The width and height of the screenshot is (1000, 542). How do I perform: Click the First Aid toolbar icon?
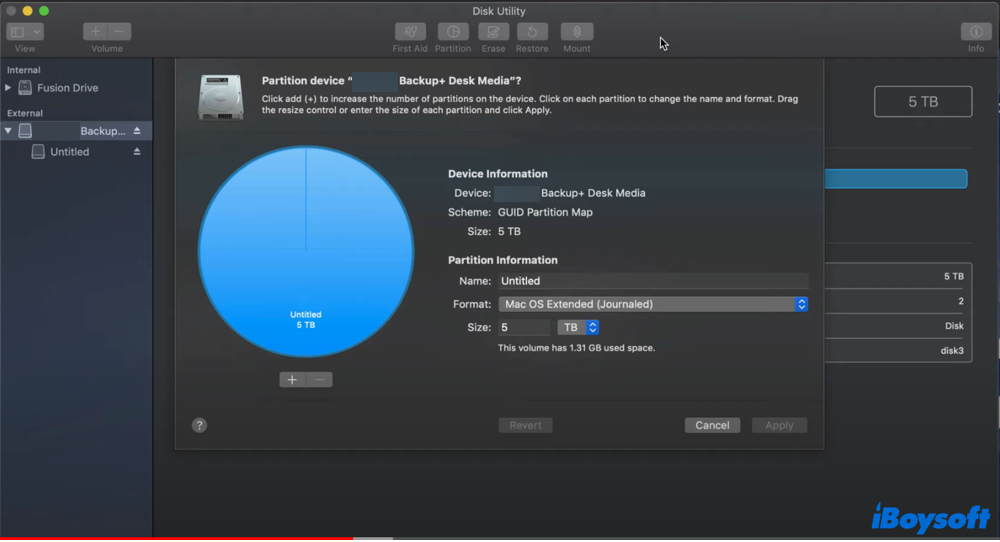pyautogui.click(x=410, y=32)
